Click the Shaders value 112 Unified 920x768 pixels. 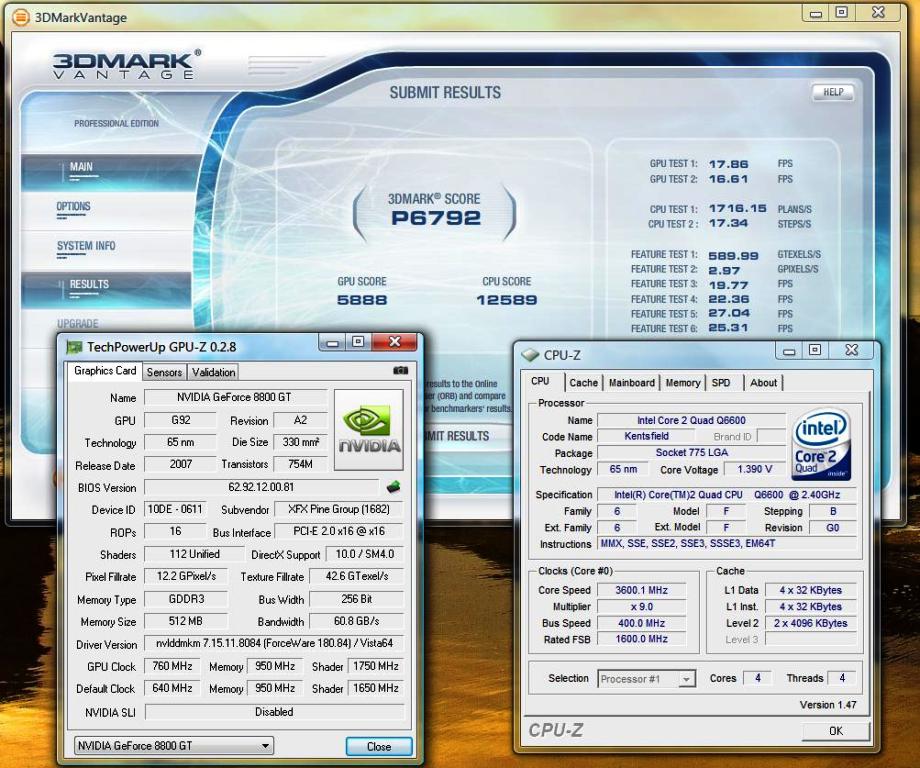(x=194, y=554)
